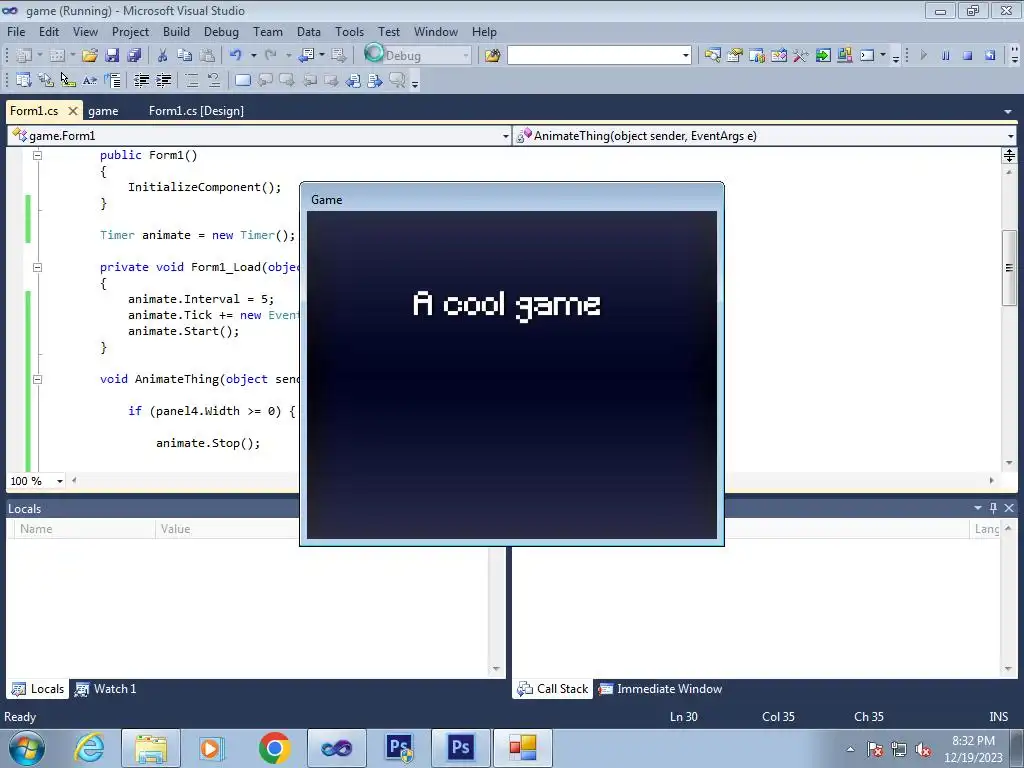Click the Open File folder icon
This screenshot has height=768, width=1024.
(89, 56)
